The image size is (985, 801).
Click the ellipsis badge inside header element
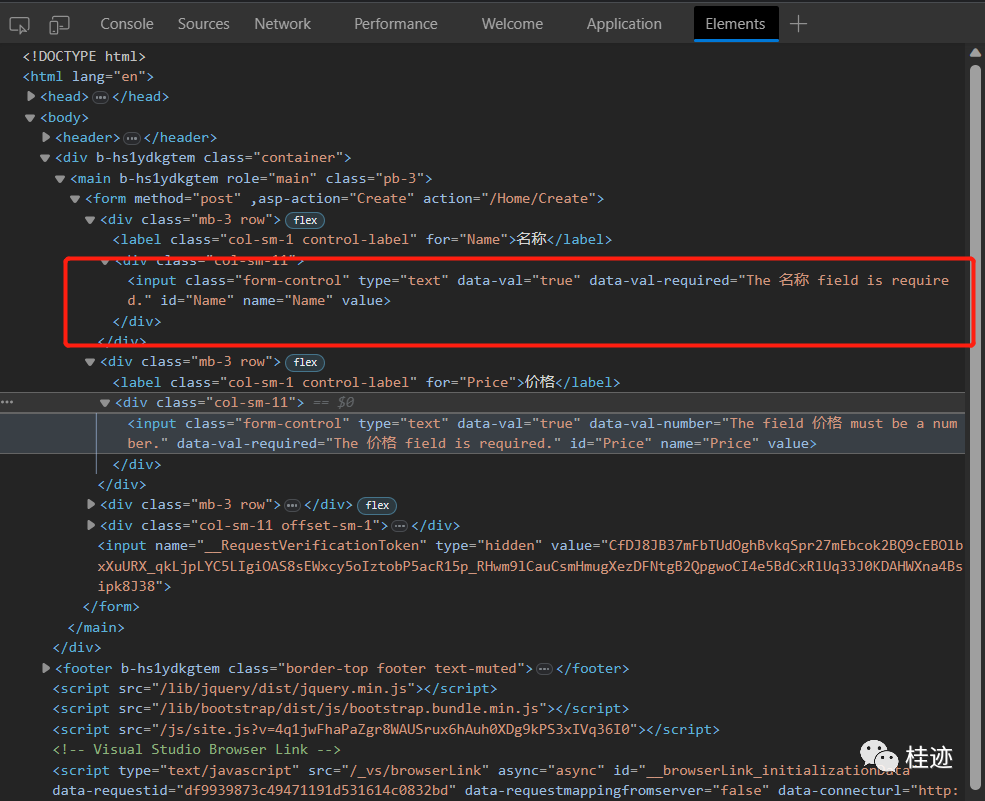tap(131, 138)
